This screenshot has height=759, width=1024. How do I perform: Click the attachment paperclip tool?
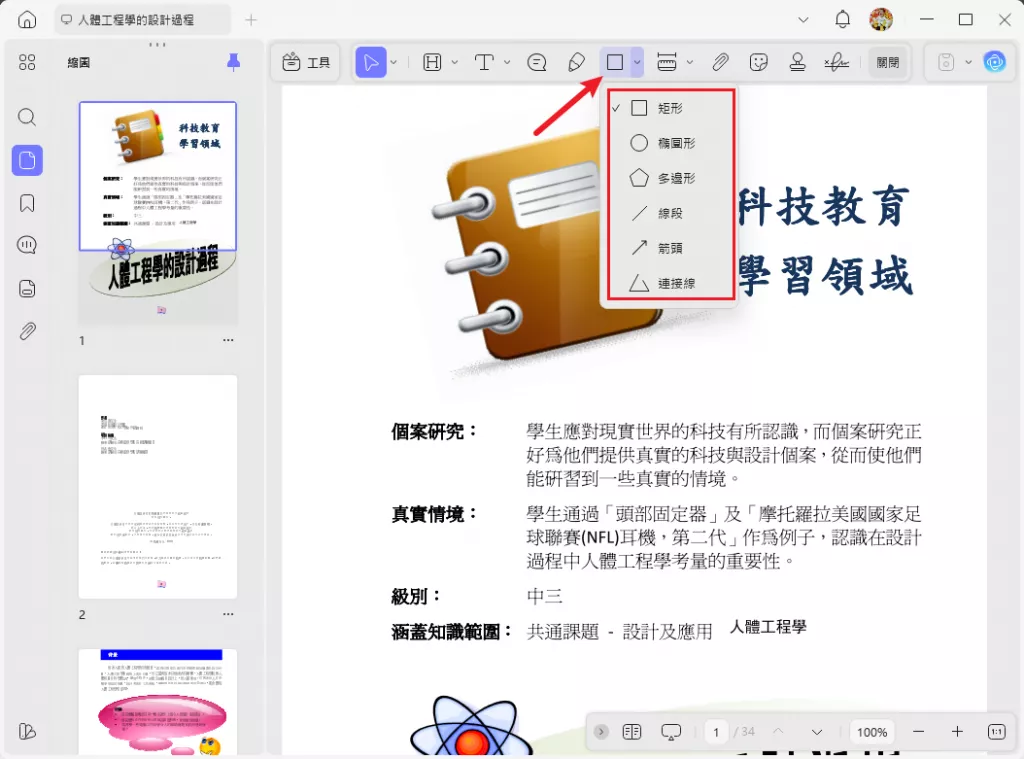719,61
